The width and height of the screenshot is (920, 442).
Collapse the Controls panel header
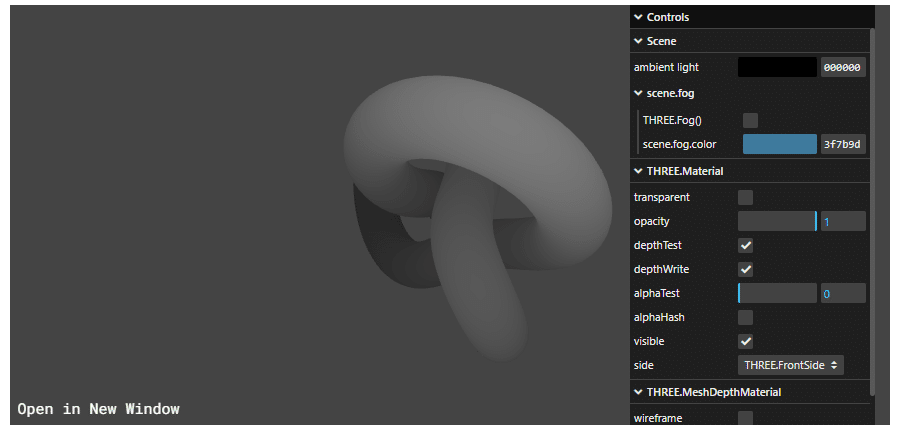point(752,17)
